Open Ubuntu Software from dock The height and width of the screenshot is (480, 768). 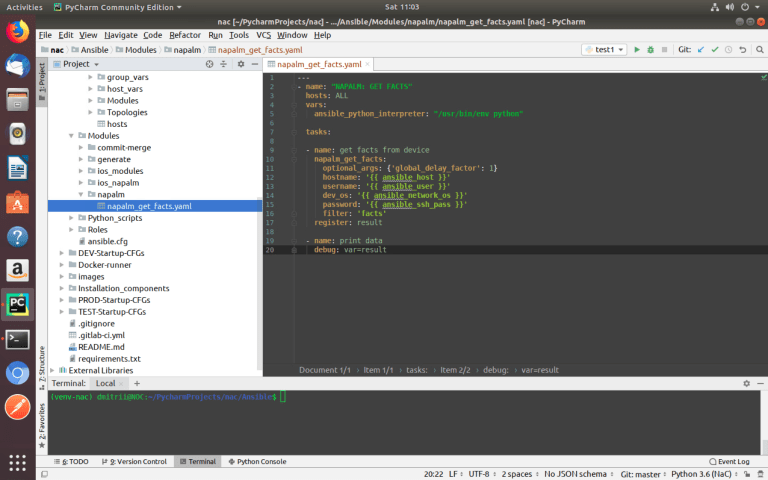coord(17,202)
